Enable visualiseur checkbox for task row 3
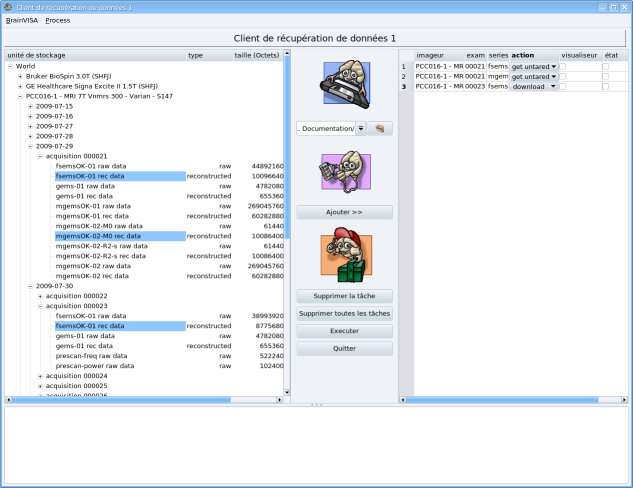 [562, 86]
